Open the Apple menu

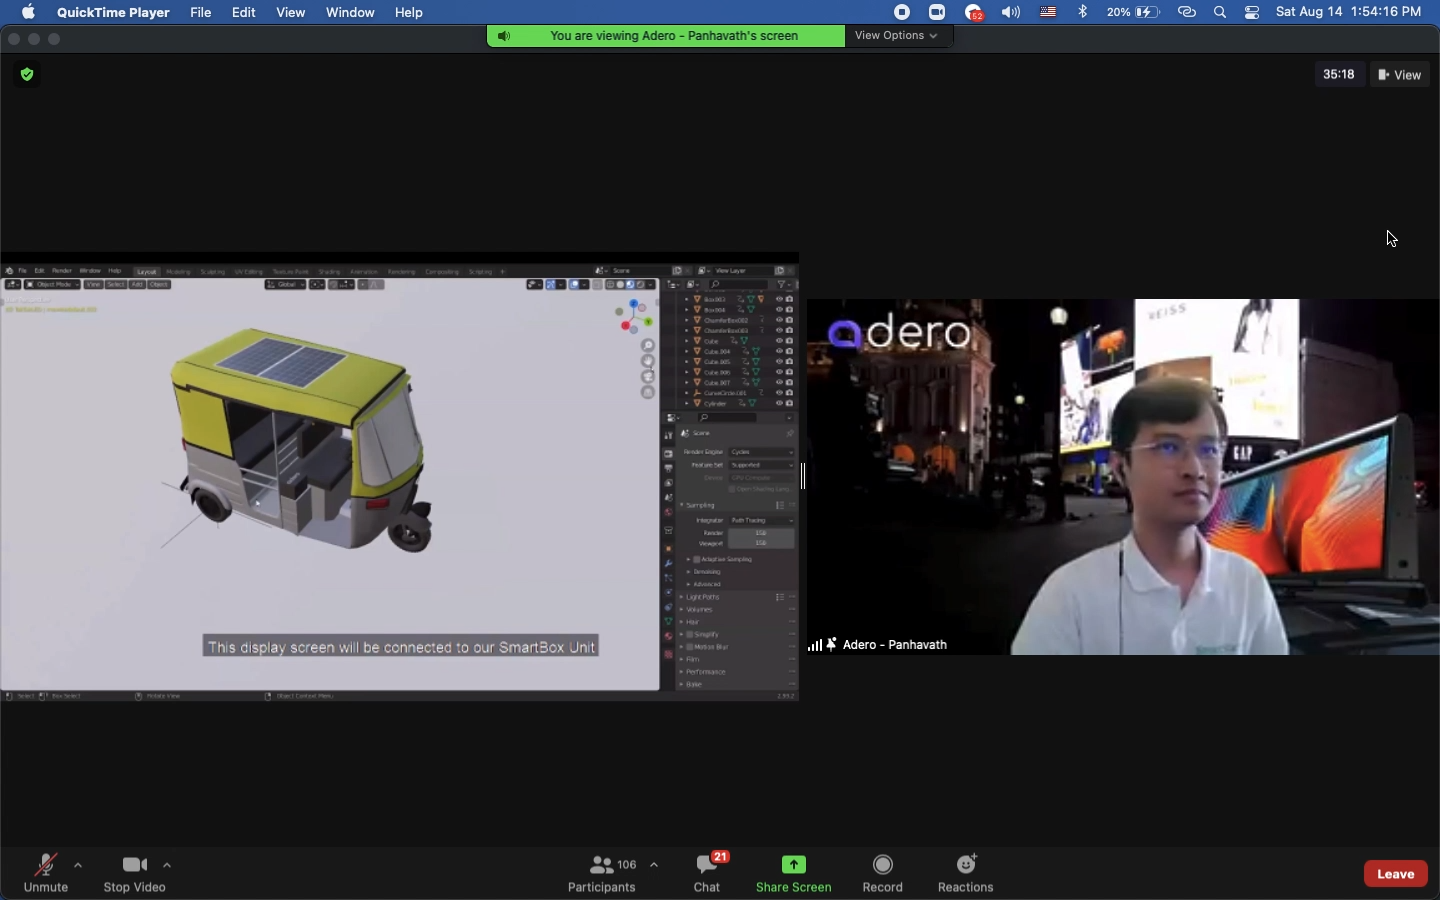(28, 13)
